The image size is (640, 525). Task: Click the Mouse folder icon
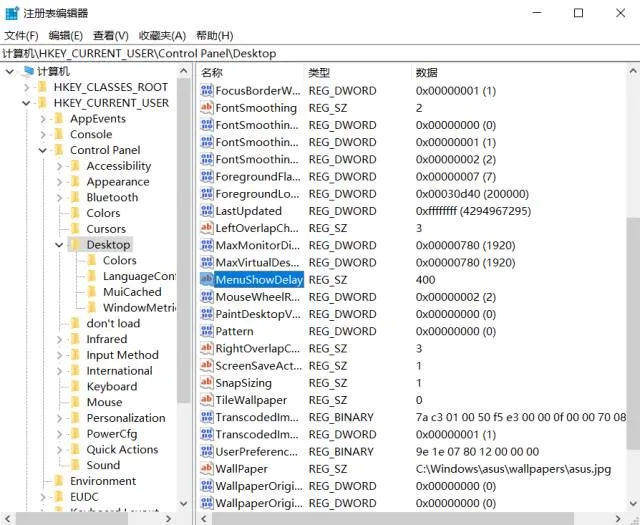(x=75, y=402)
